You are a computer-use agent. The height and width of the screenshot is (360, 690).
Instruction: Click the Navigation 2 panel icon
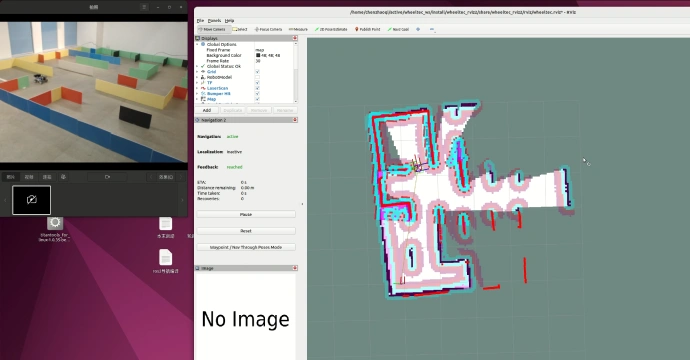tap(198, 120)
